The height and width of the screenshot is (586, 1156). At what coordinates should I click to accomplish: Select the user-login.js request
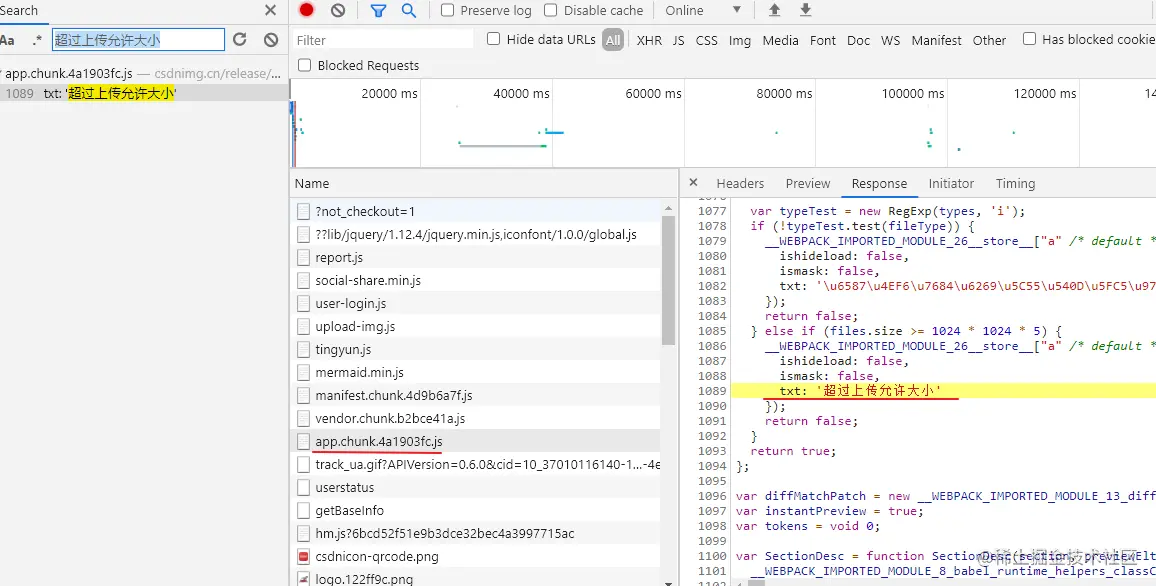coord(477,303)
